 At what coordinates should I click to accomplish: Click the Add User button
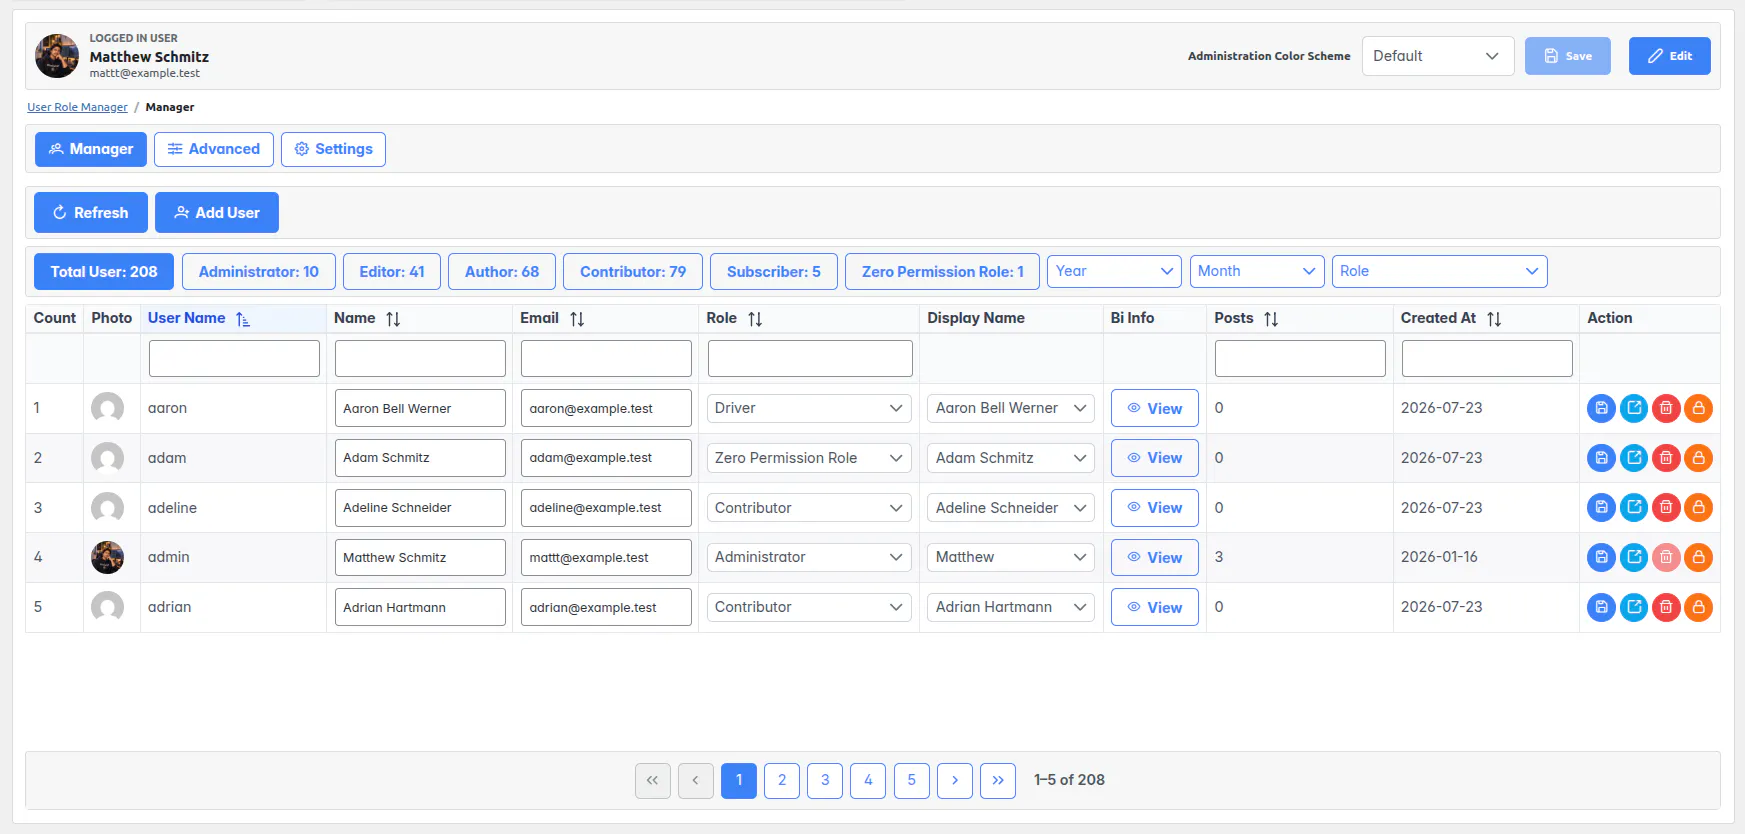(217, 213)
